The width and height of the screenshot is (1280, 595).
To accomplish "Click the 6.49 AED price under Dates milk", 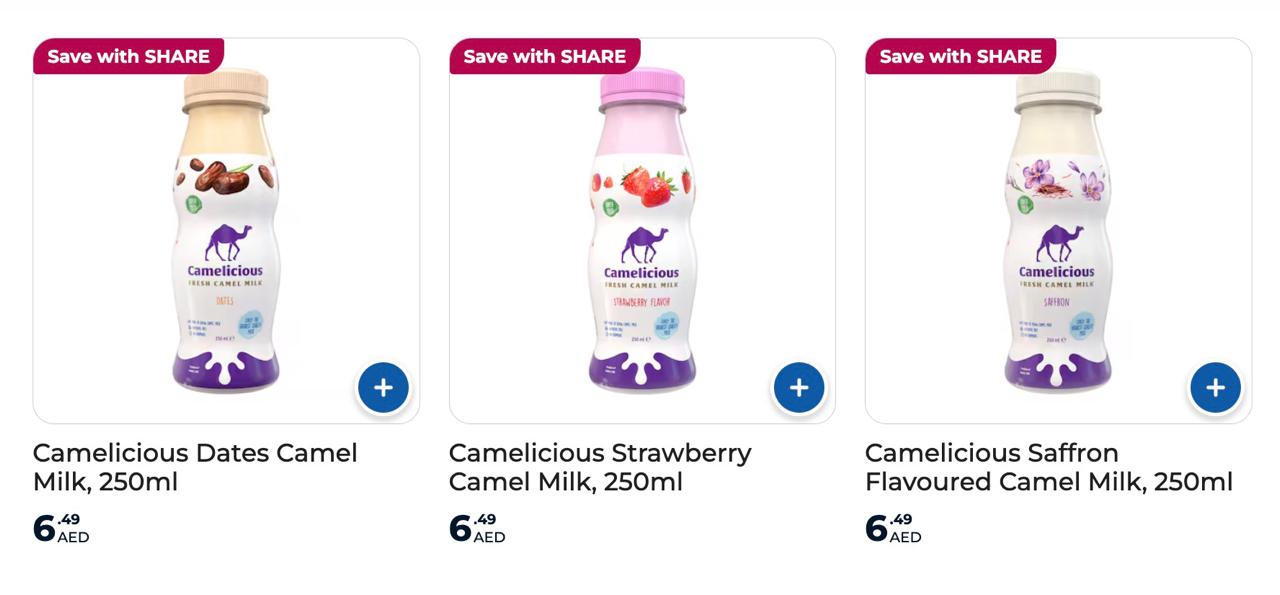I will [x=61, y=528].
